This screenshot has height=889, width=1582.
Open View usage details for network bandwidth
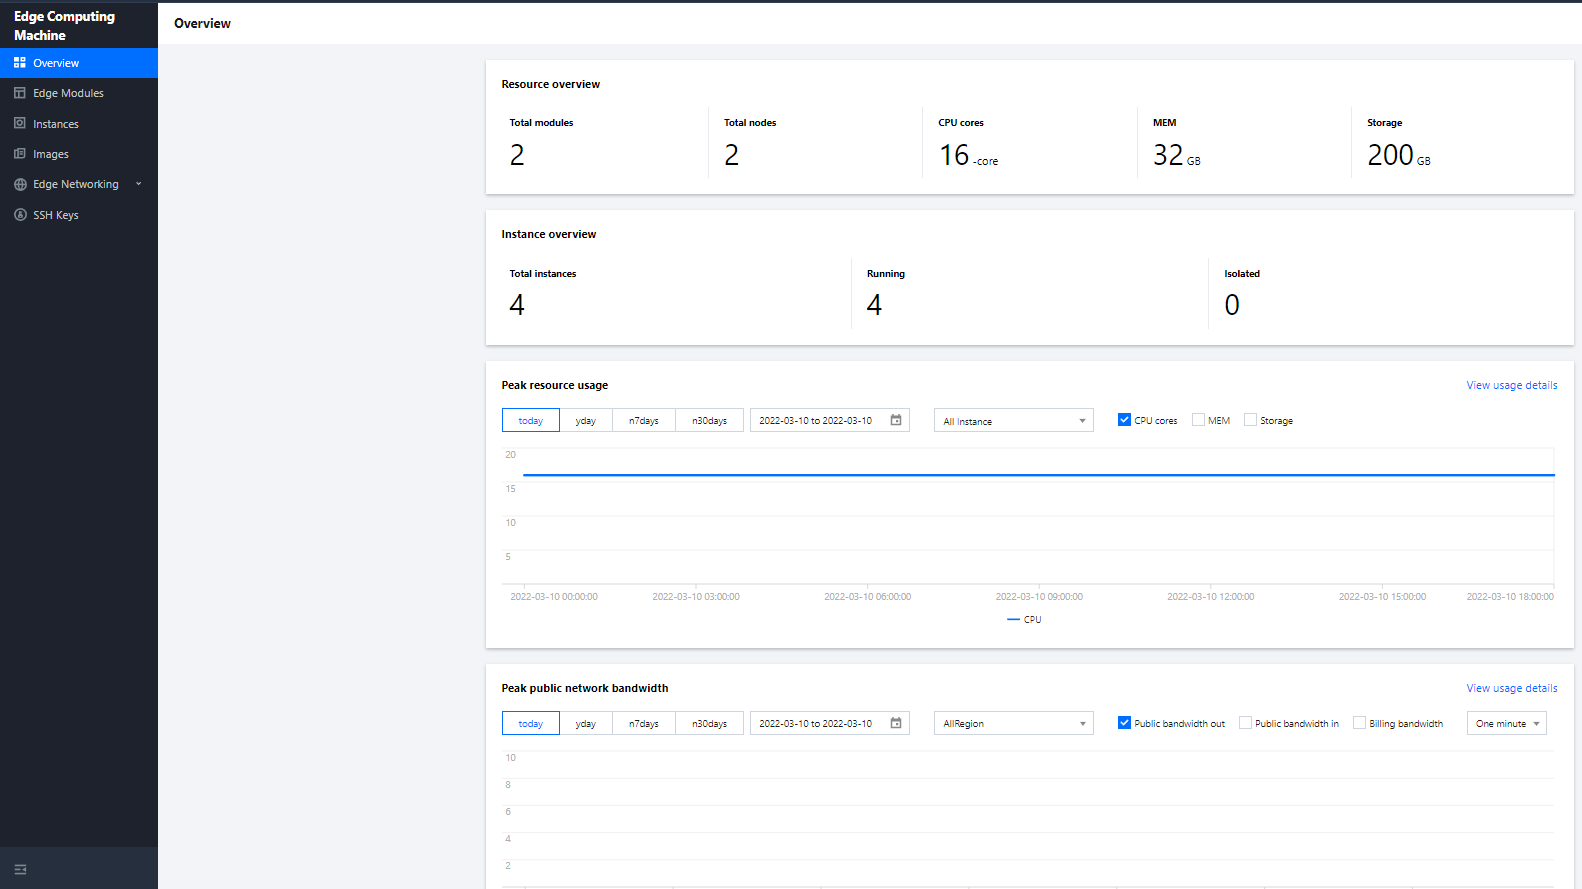(1511, 688)
